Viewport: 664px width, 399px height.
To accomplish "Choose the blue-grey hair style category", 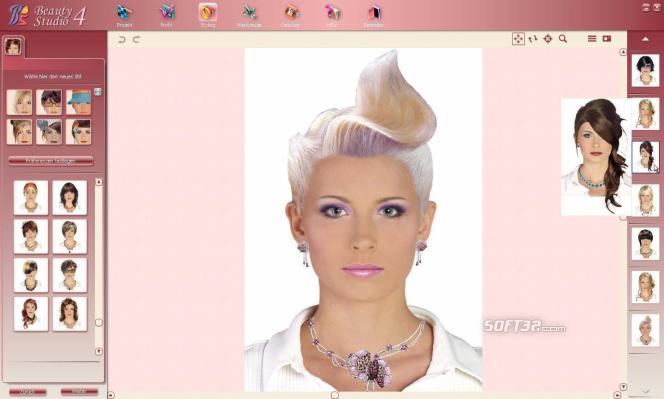I will (x=49, y=132).
